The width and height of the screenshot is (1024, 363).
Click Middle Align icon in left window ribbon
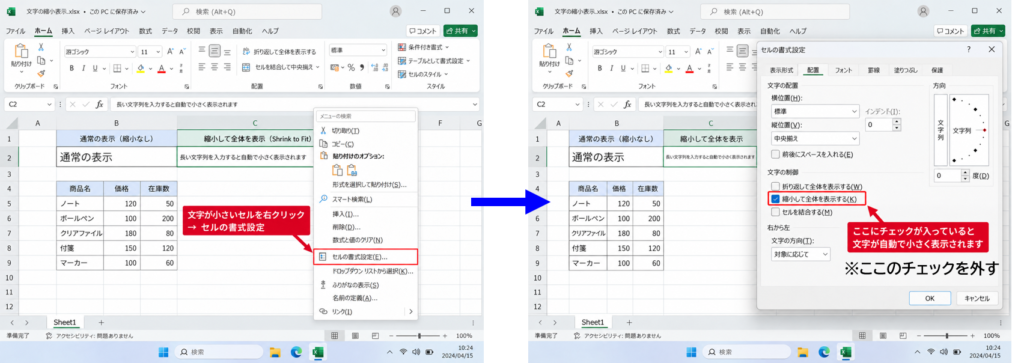pyautogui.click(x=214, y=51)
